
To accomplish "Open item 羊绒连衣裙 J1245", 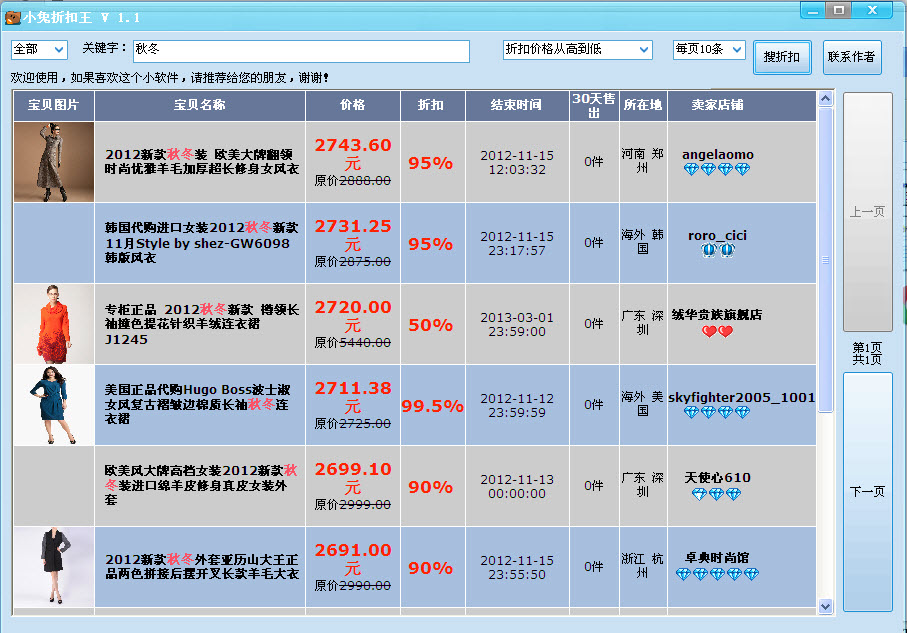I will pos(201,324).
